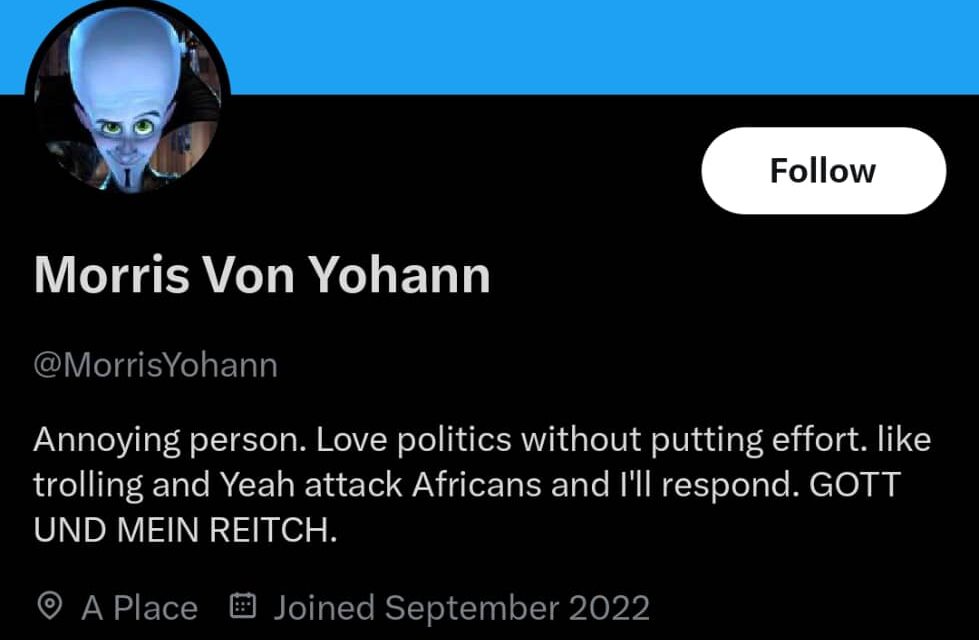This screenshot has width=979, height=640.
Task: Click the first line of the bio
Action: [480, 438]
